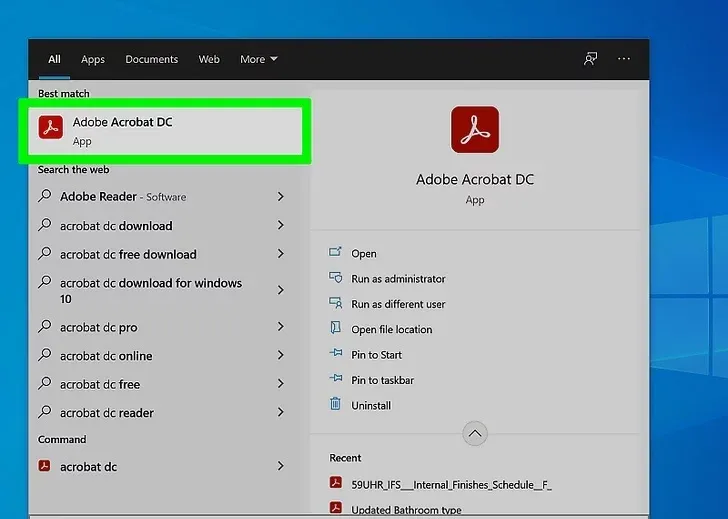The height and width of the screenshot is (519, 728).
Task: Expand the More filter dropdown
Action: coord(259,59)
